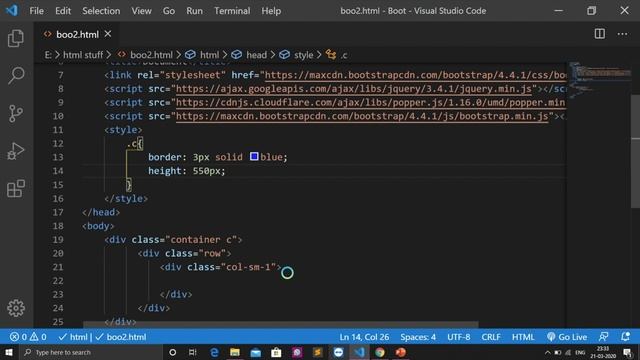Click the '.c' breadcrumb symbol
The height and width of the screenshot is (360, 640).
[337, 55]
